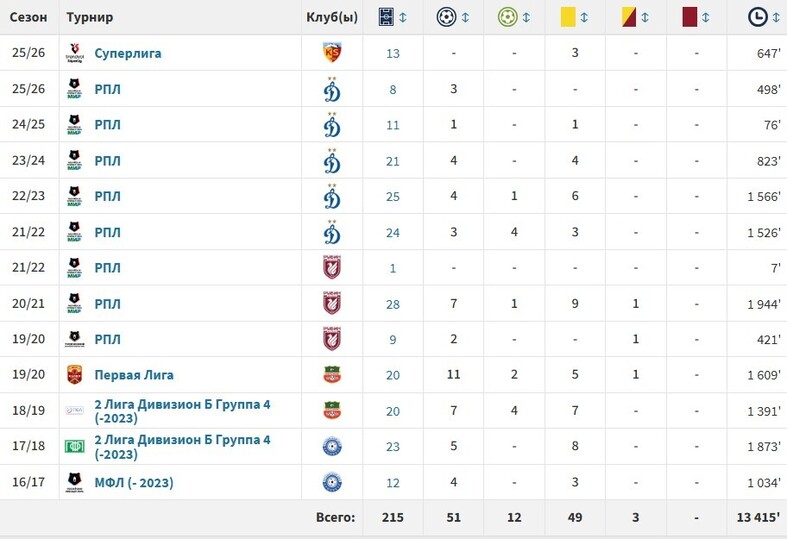787x539 pixels.
Task: Sort by second yellow cards arrow
Action: (x=645, y=18)
